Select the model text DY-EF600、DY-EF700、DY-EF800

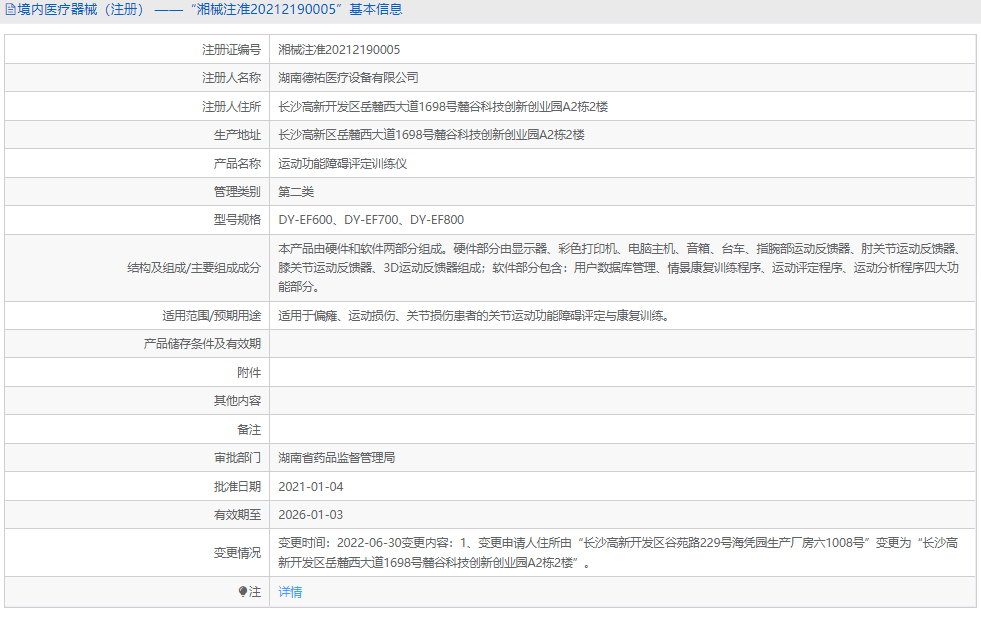372,220
